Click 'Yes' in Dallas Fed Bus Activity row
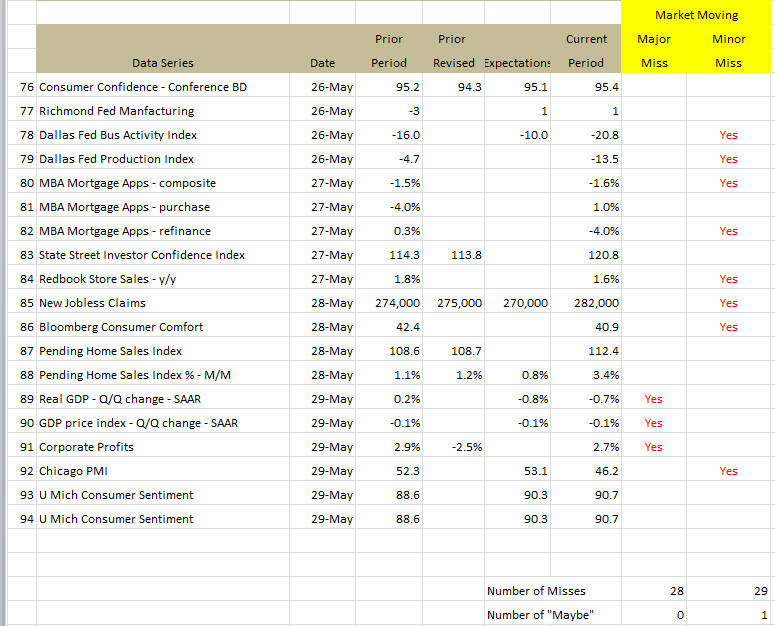 [729, 135]
